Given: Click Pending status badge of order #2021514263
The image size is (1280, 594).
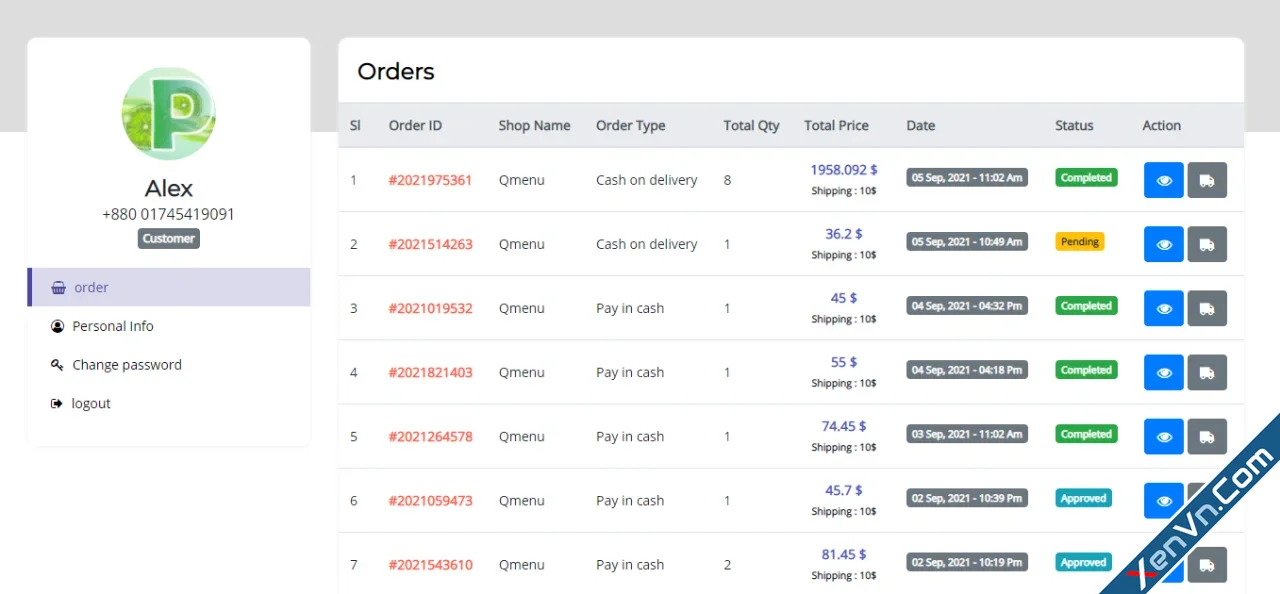Looking at the screenshot, I should (1080, 242).
